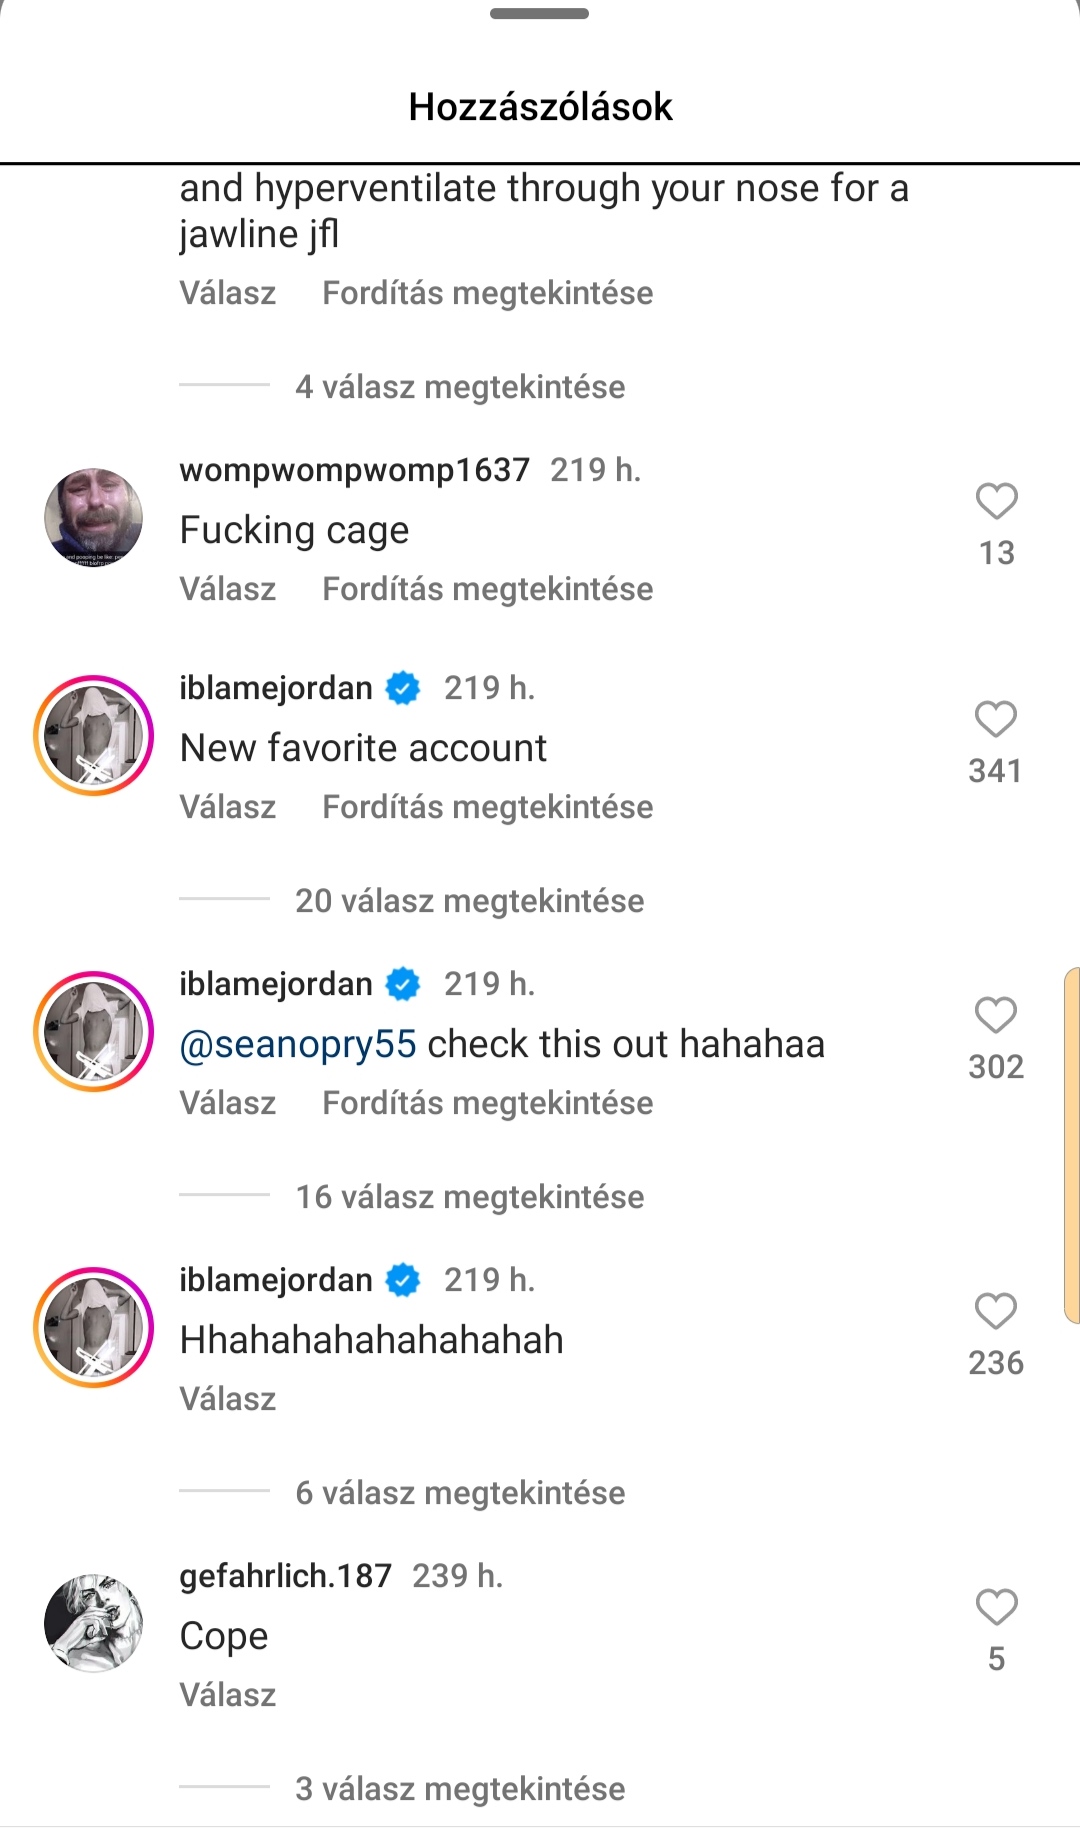Image resolution: width=1080 pixels, height=1845 pixels.
Task: Like the "Fucking cage" comment
Action: point(996,502)
